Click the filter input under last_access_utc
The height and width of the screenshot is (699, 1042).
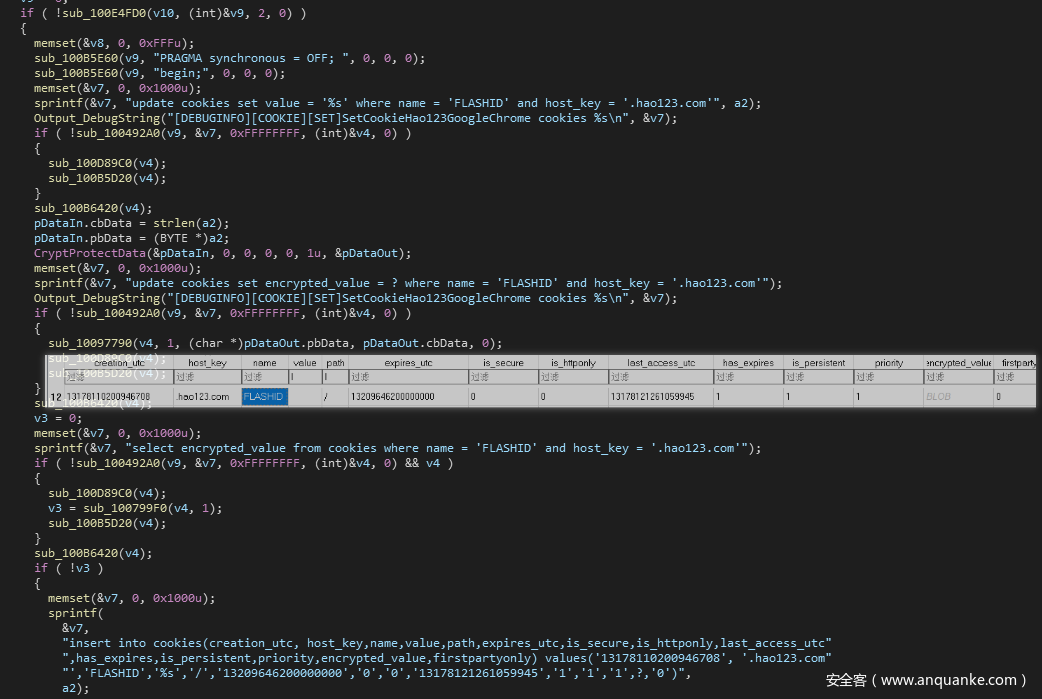660,378
